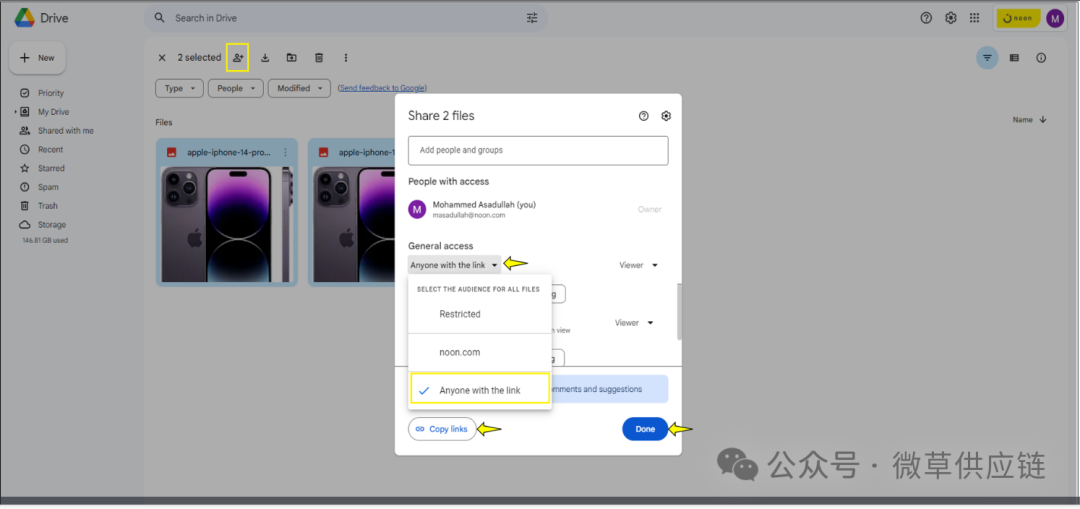Delete selected files with trash icon

point(319,58)
